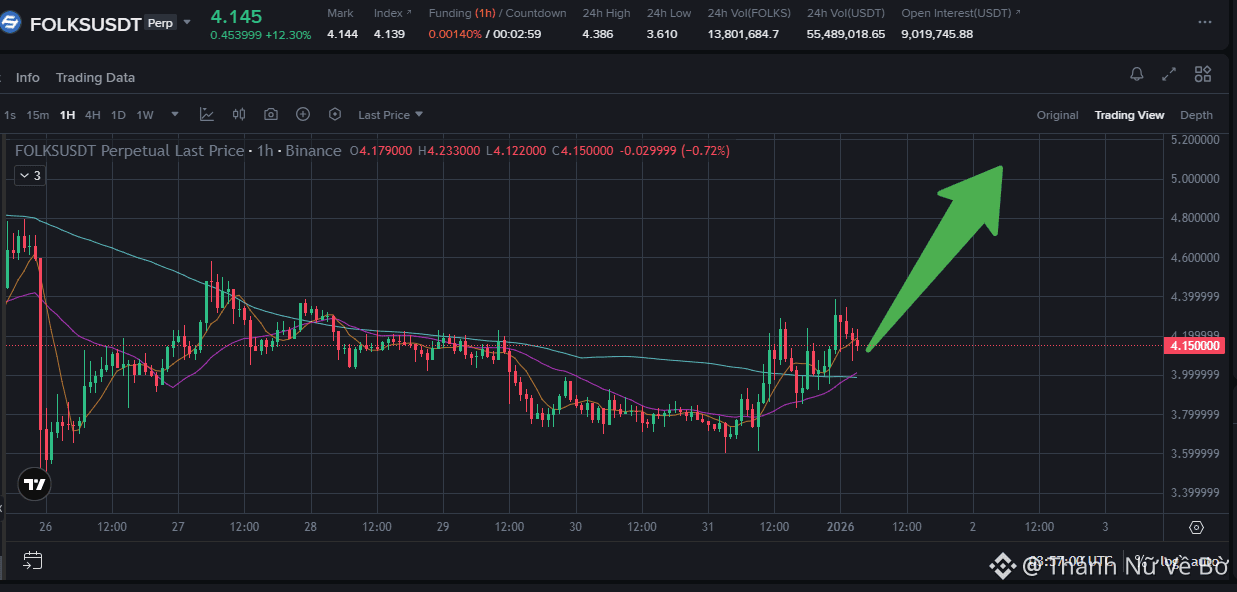Click the plus-circle compare icon
The height and width of the screenshot is (592, 1237).
point(303,115)
